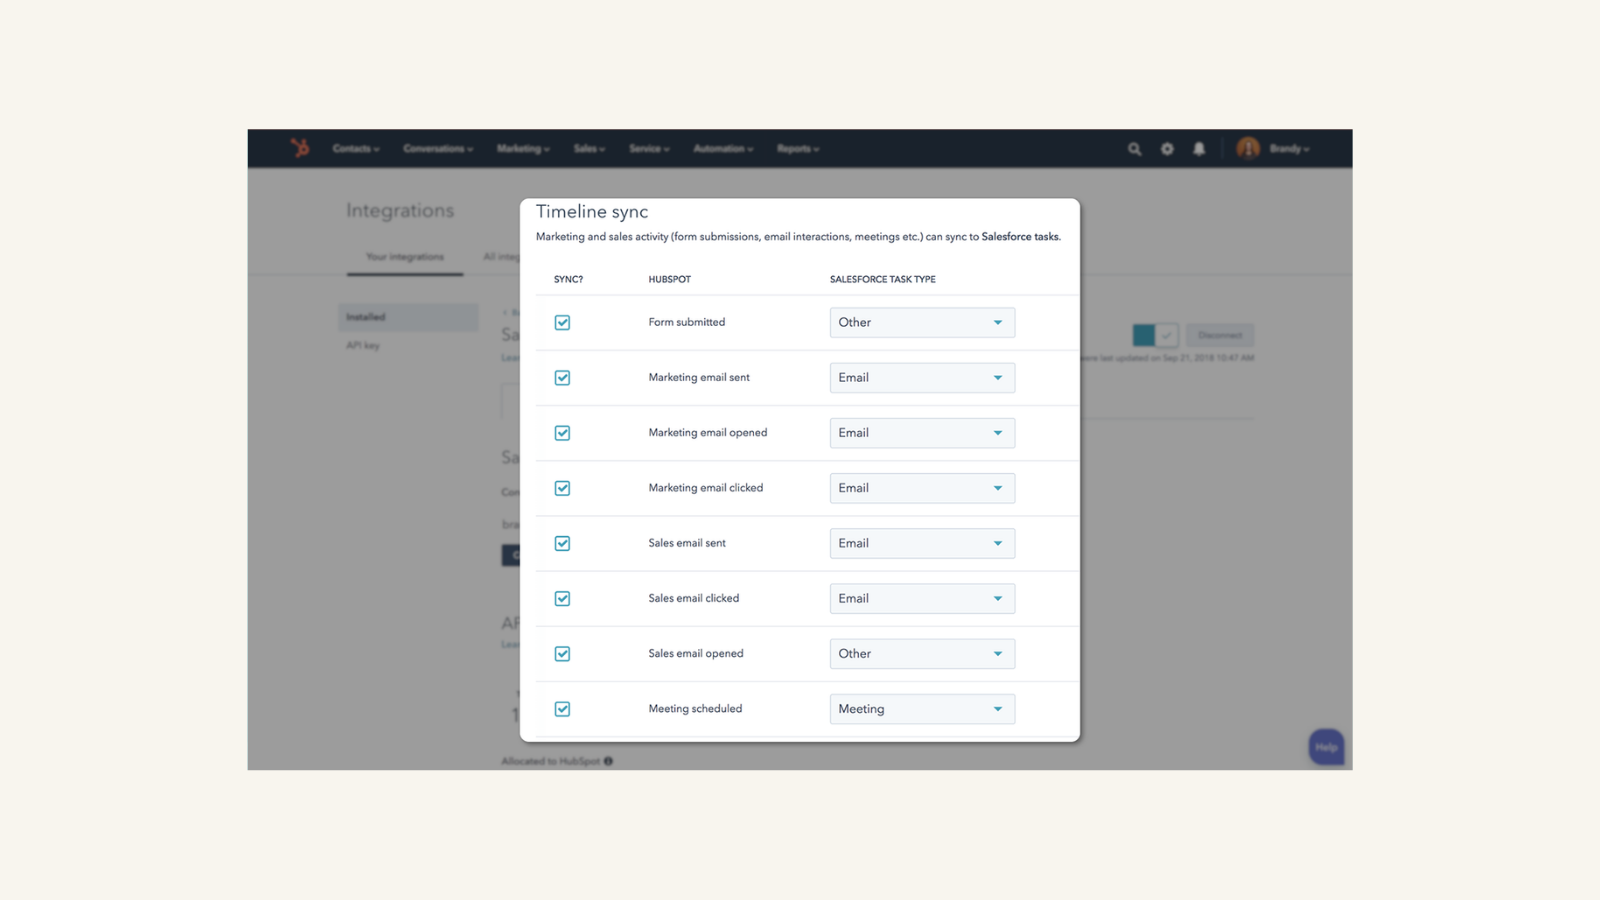Image resolution: width=1600 pixels, height=900 pixels.
Task: Open the notifications bell icon
Action: pyautogui.click(x=1199, y=148)
